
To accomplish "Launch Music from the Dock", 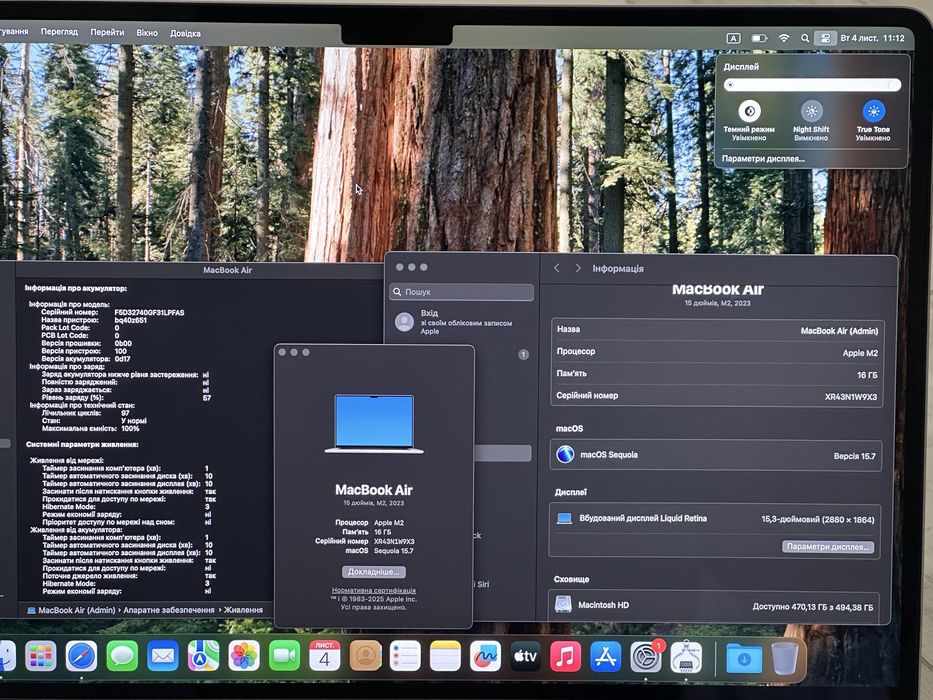I will (x=565, y=657).
